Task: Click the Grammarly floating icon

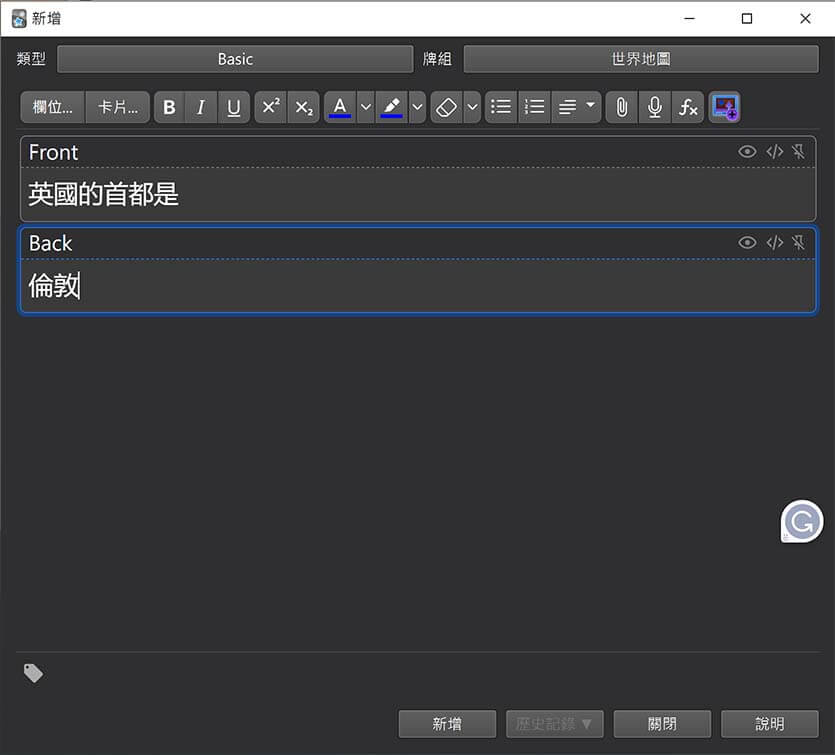Action: tap(801, 521)
